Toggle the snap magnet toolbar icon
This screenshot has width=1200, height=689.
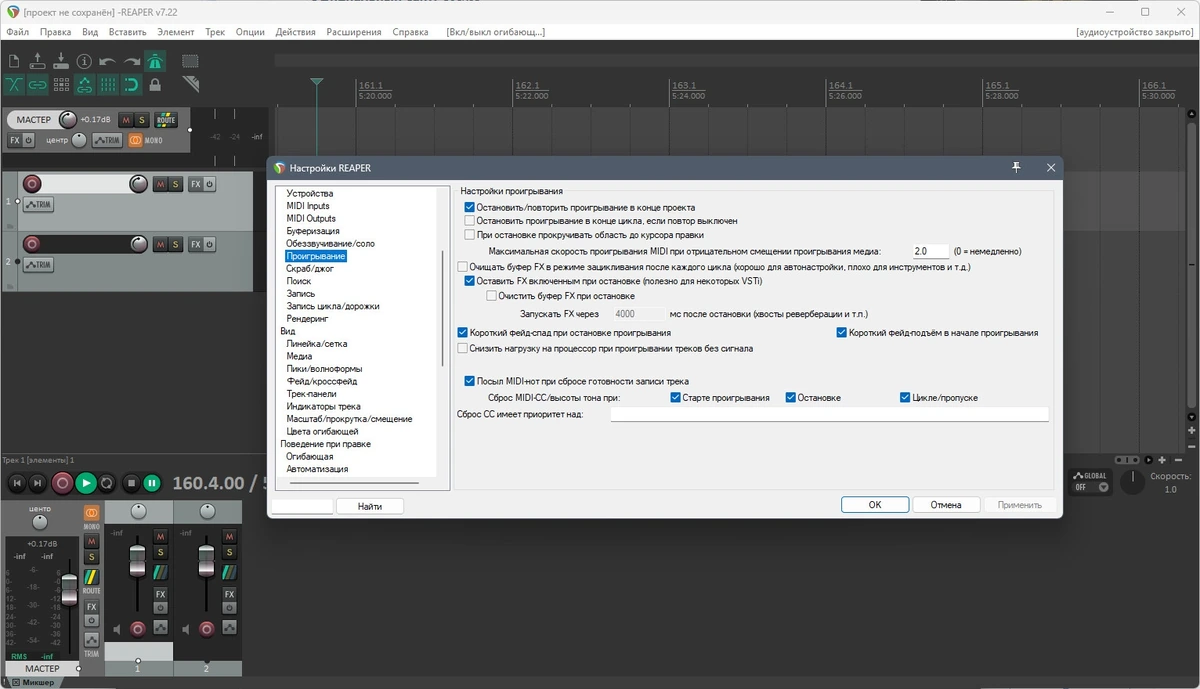pyautogui.click(x=131, y=84)
